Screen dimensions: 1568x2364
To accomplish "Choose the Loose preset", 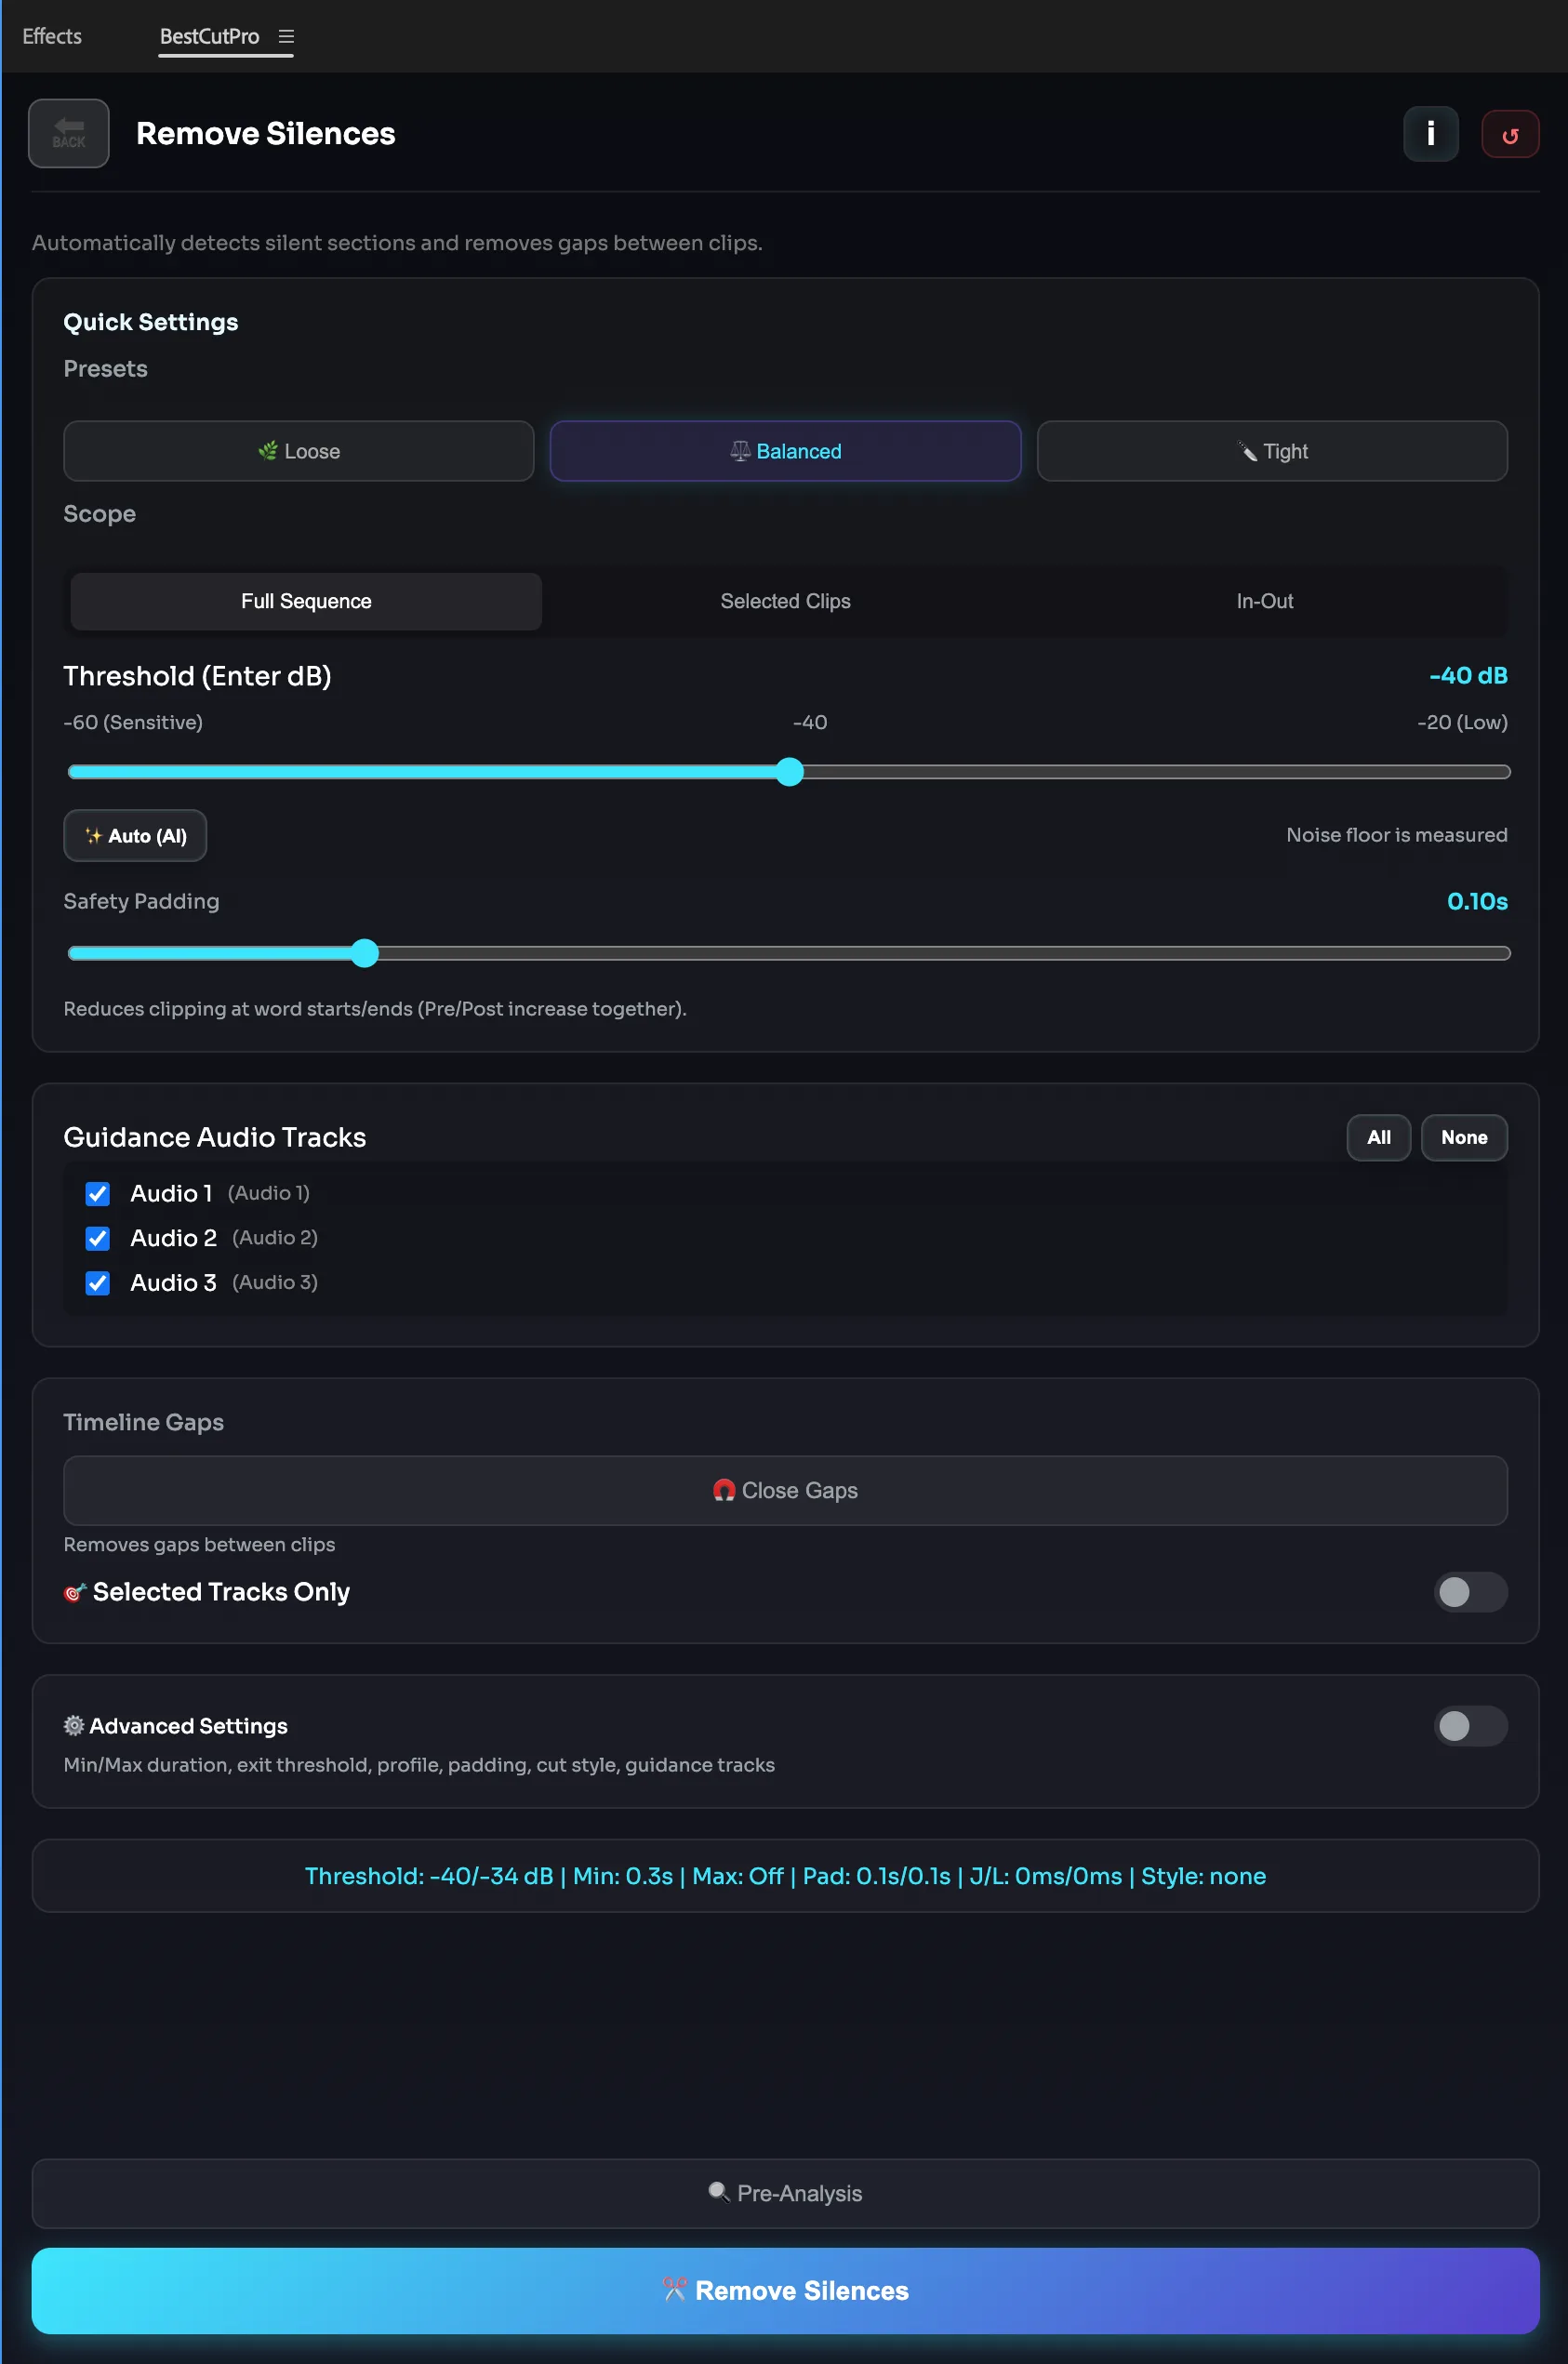I will pyautogui.click(x=298, y=451).
